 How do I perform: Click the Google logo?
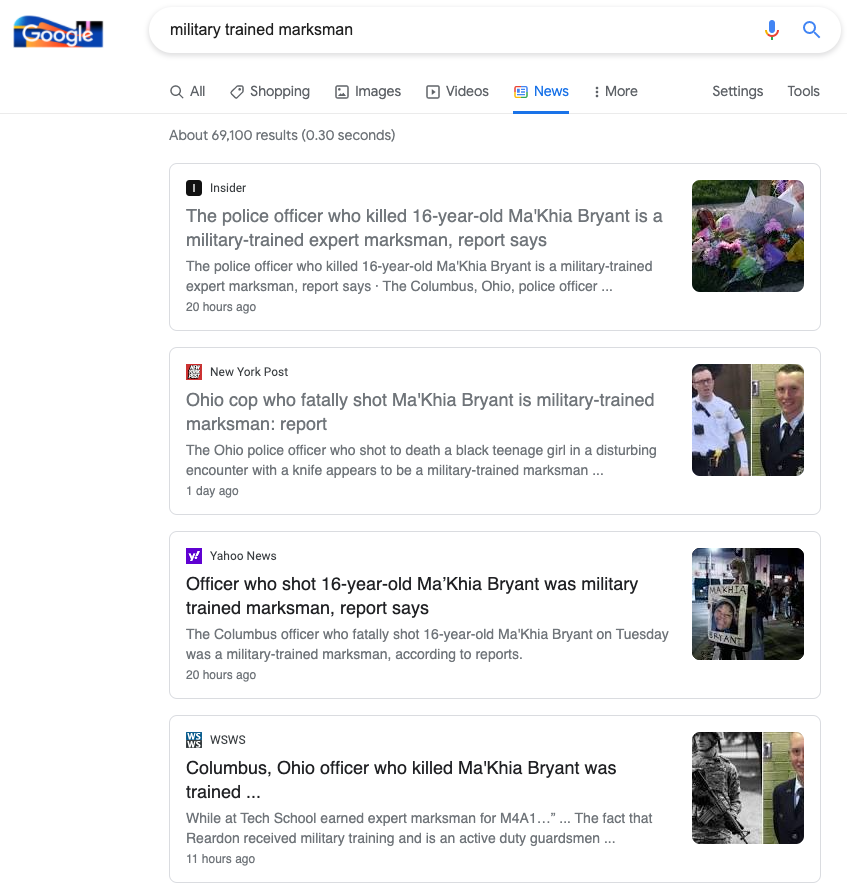[58, 32]
